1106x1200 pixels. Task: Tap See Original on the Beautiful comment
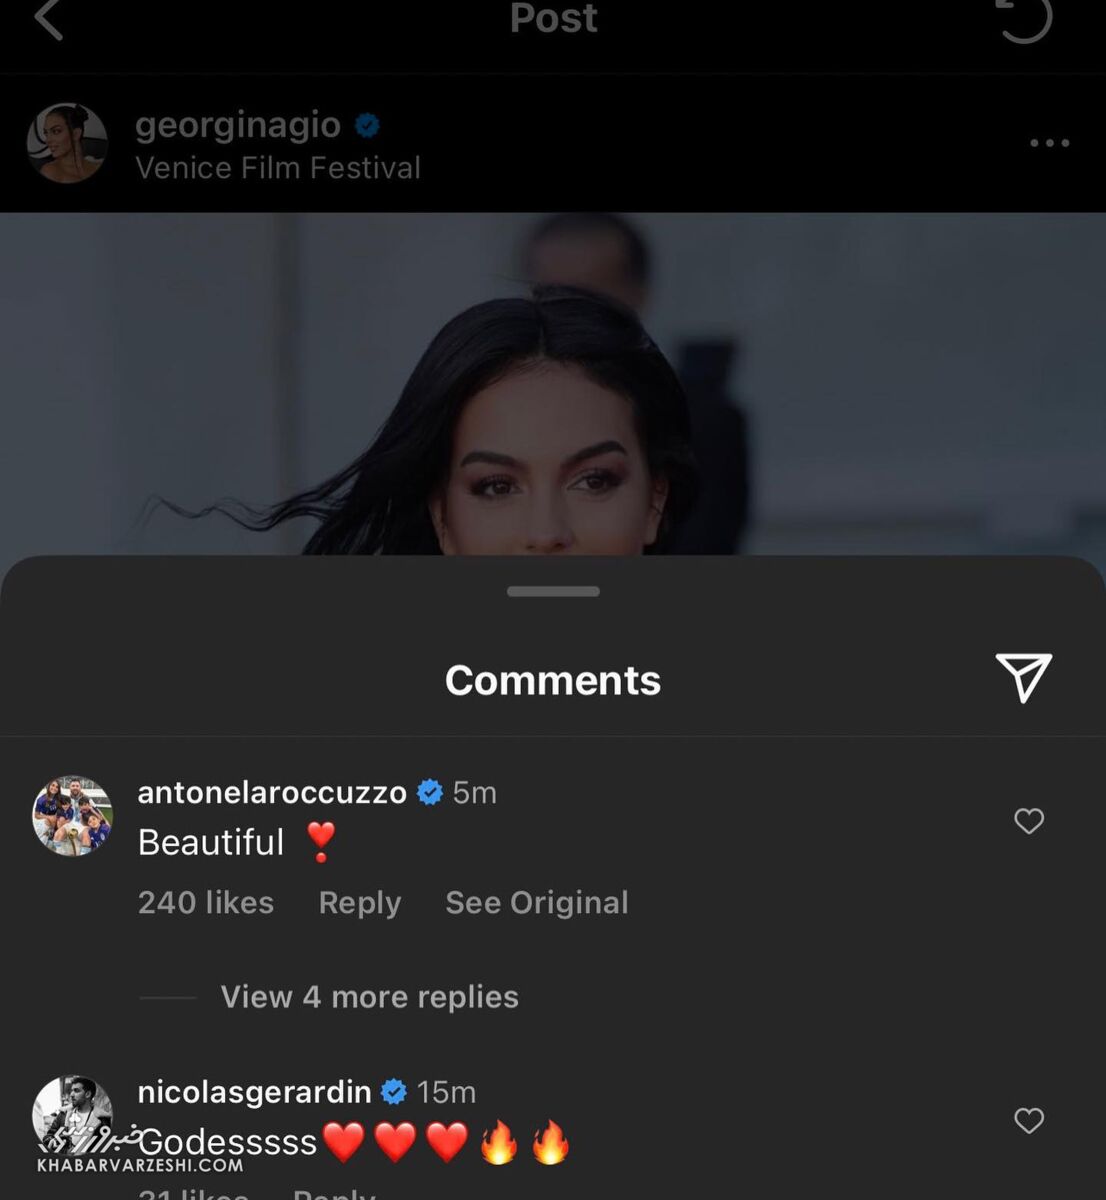pyautogui.click(x=536, y=903)
